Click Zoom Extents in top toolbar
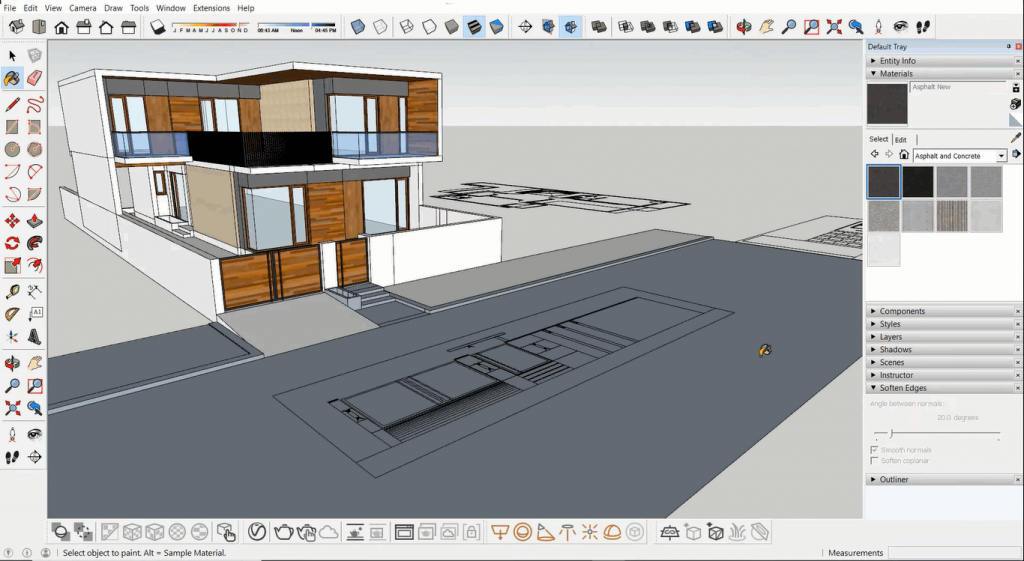The width and height of the screenshot is (1024, 561). point(833,27)
